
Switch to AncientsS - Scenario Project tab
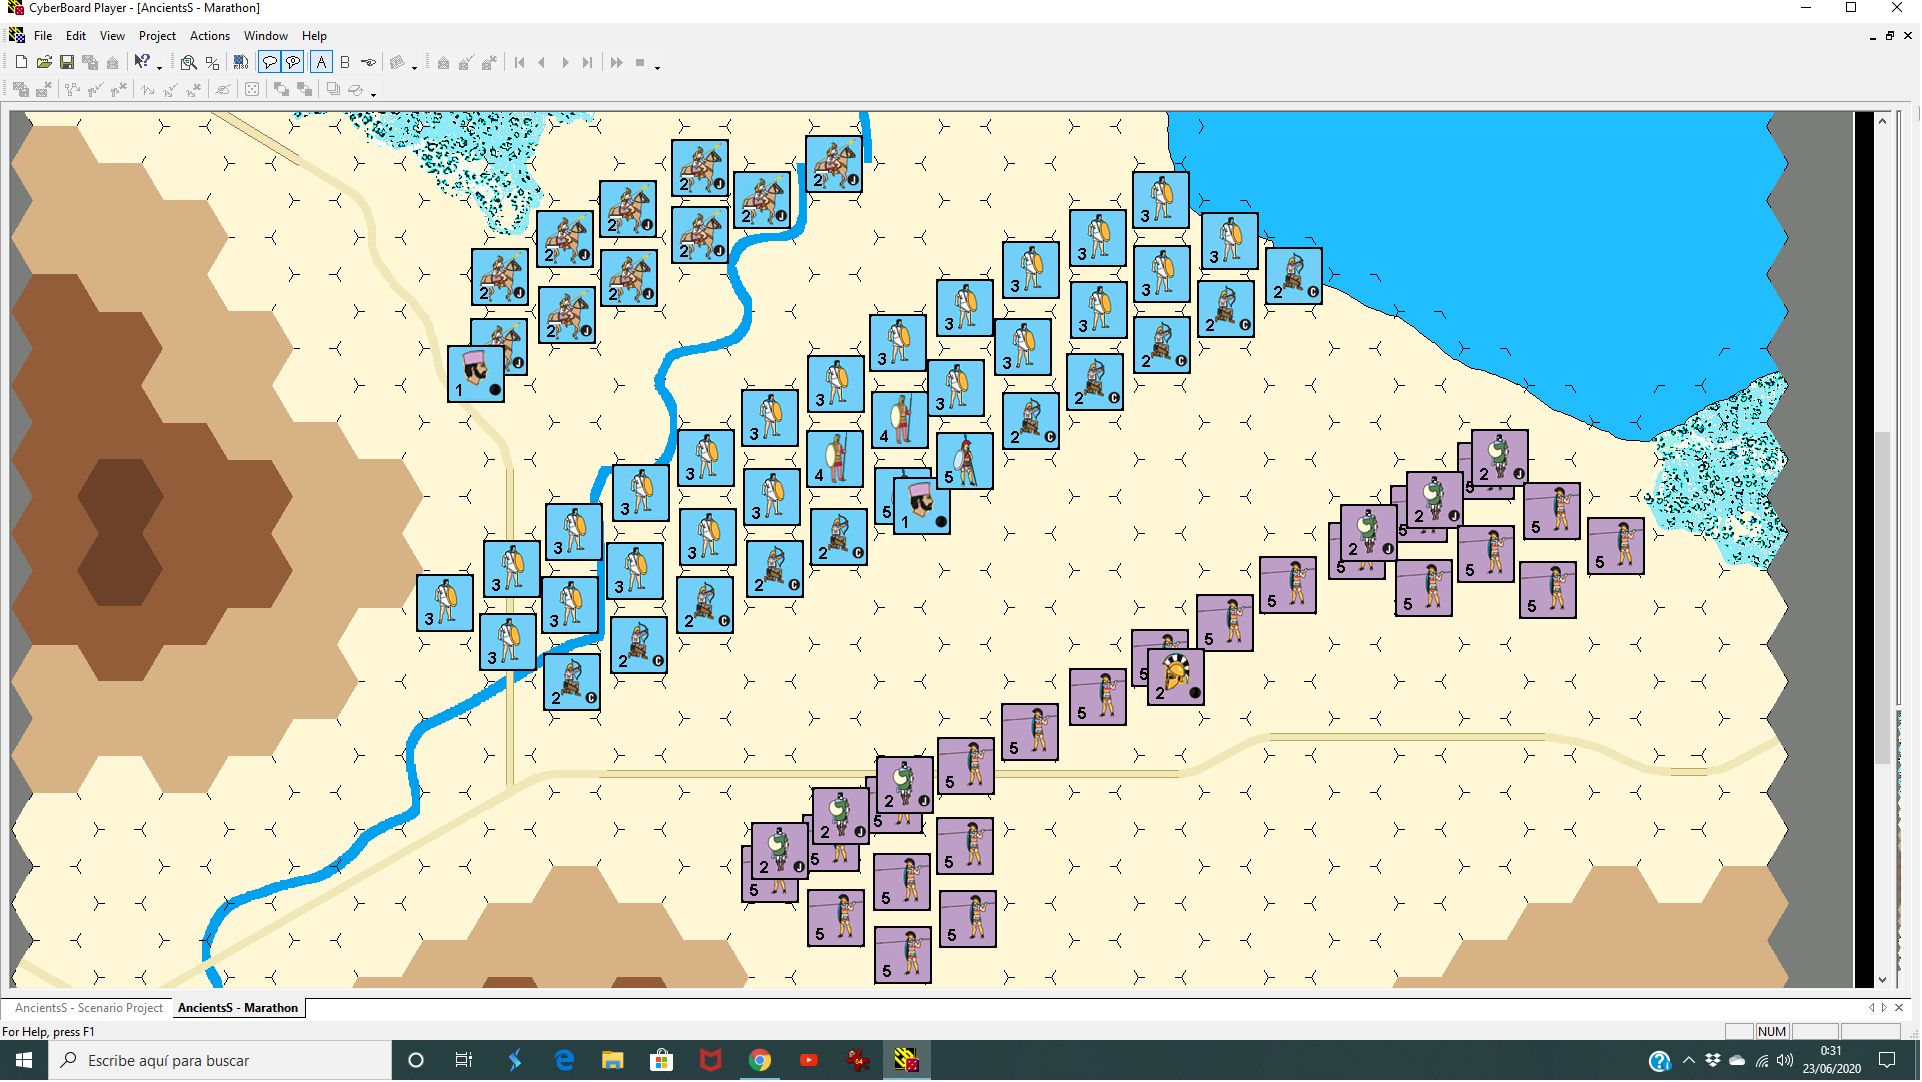89,1008
